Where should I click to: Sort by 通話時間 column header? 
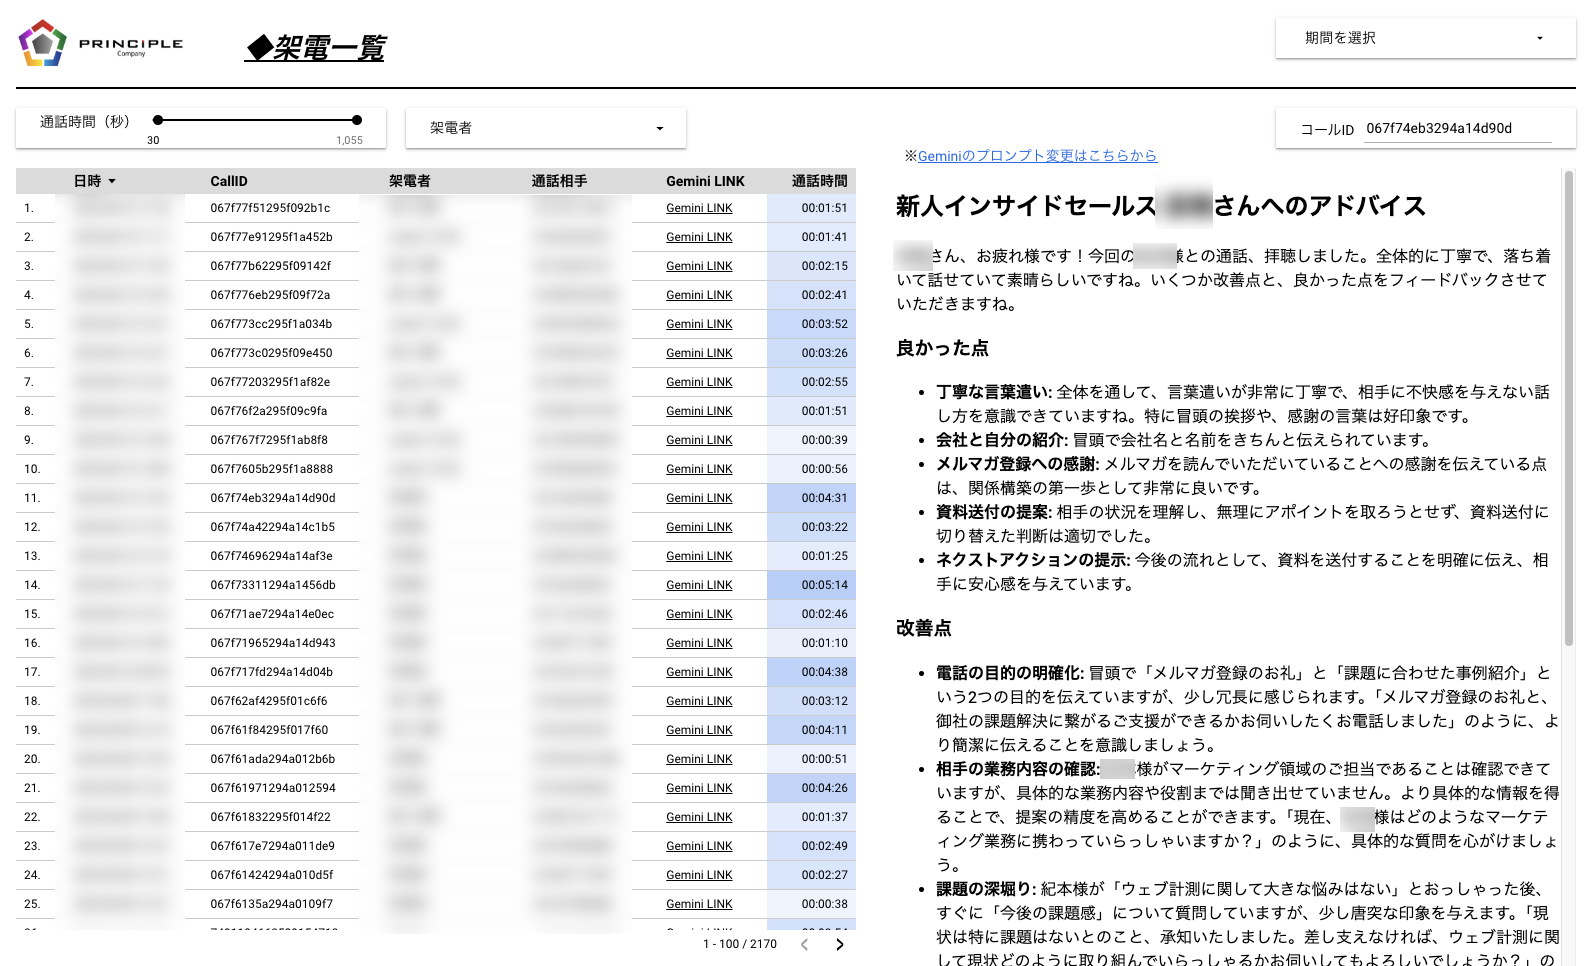819,181
